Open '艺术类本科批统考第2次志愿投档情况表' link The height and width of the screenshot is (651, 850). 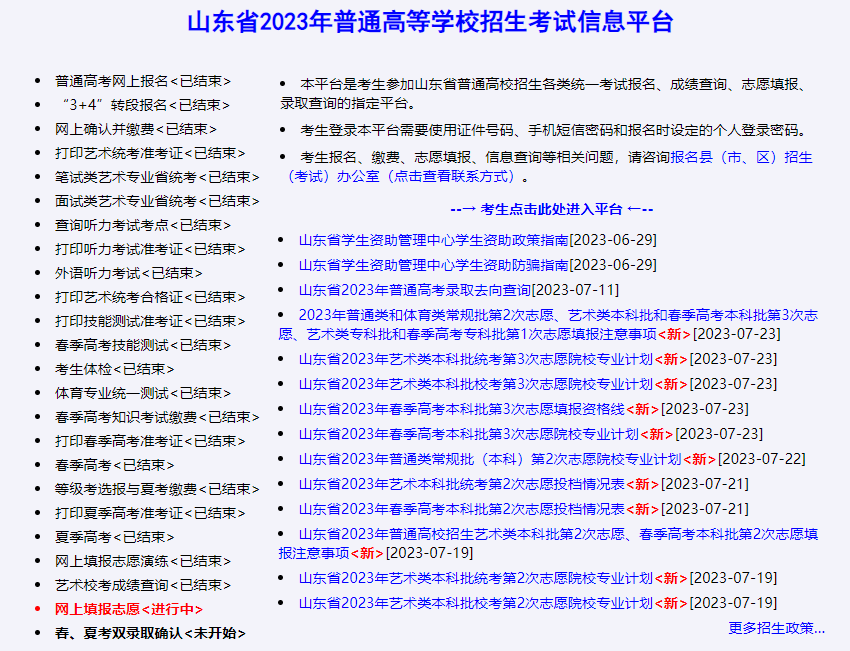click(462, 484)
